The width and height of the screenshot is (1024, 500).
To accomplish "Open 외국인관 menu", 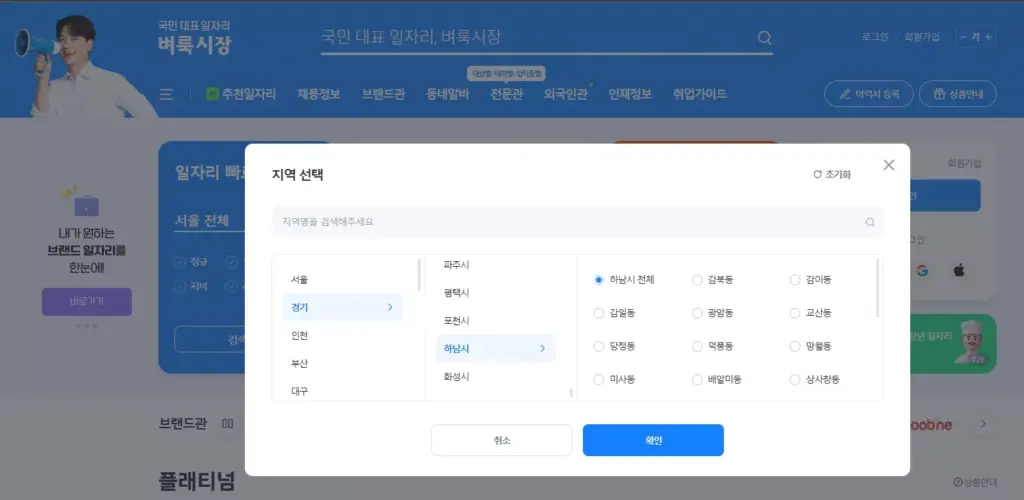I will point(566,95).
